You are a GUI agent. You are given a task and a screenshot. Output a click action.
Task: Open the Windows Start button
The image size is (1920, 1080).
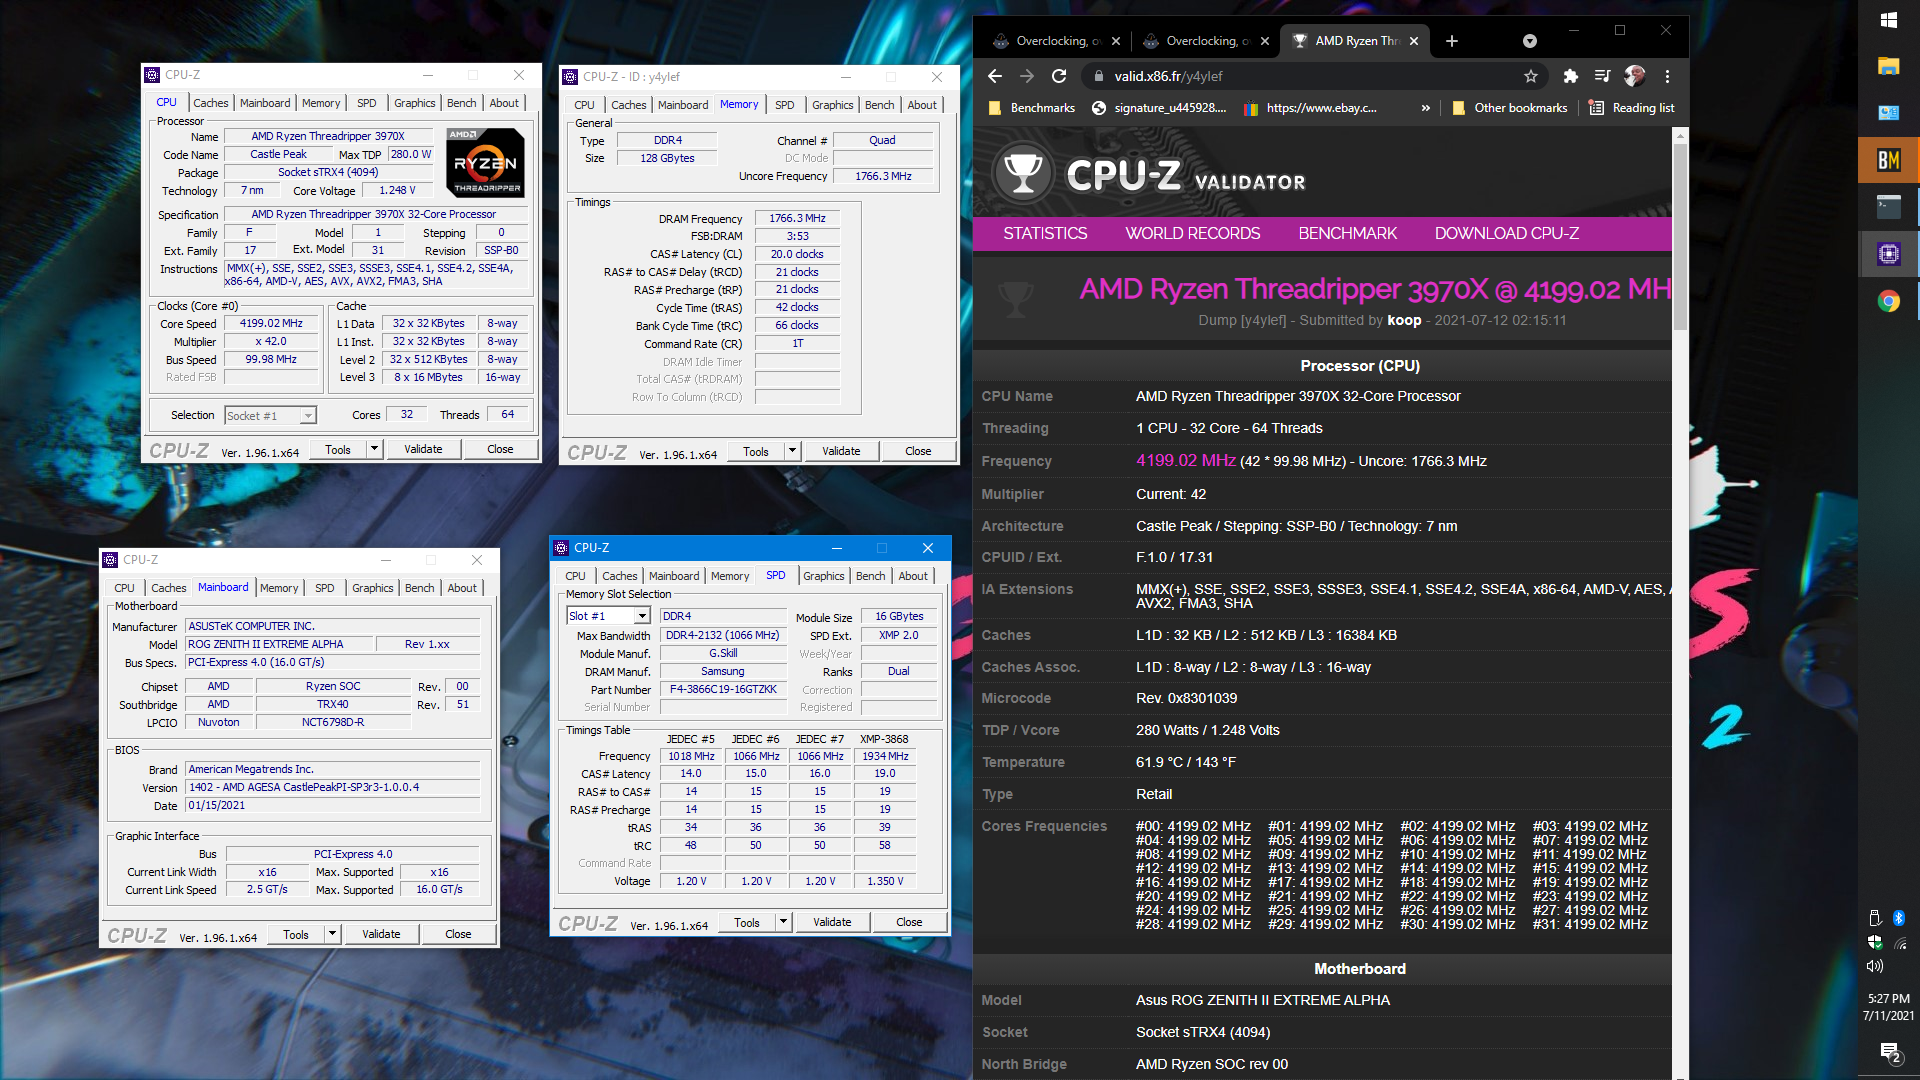click(1889, 20)
